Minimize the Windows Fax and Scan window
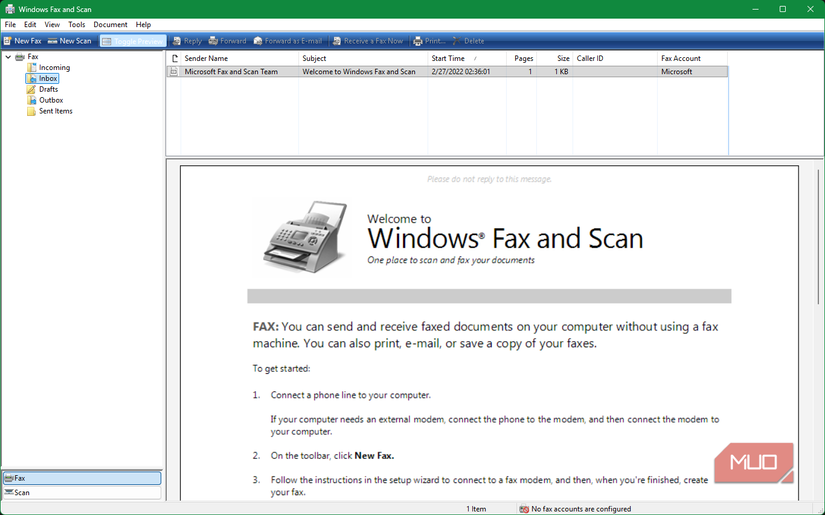The width and height of the screenshot is (825, 515). tap(756, 9)
